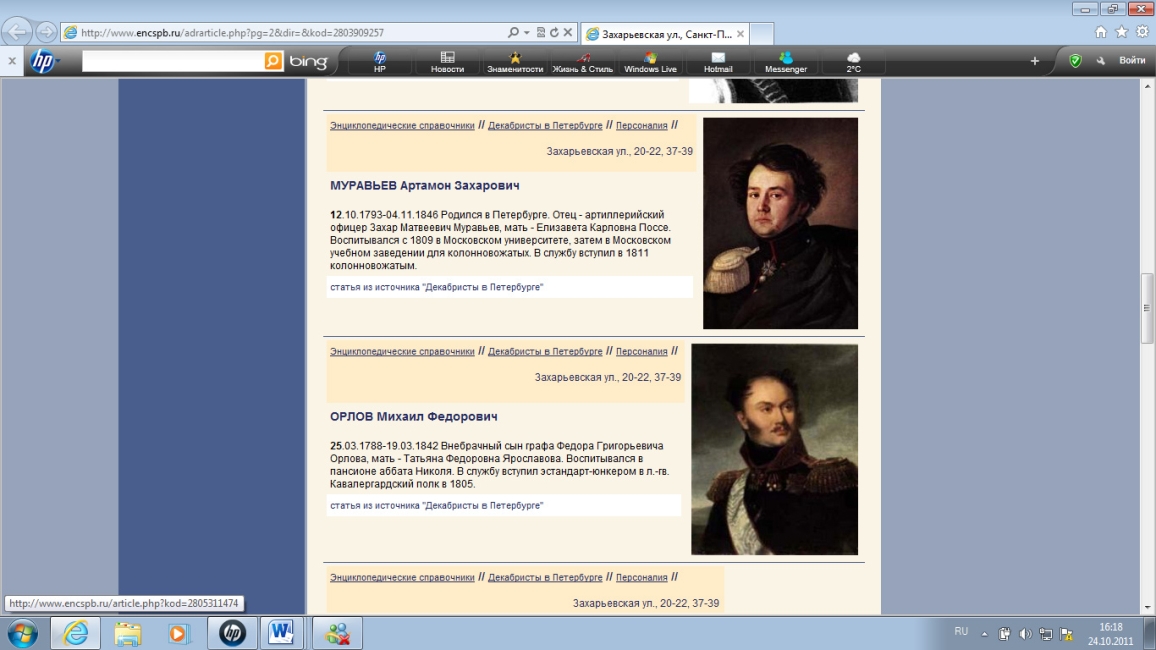
Task: Open Windows Media Player from taskbar
Action: (x=178, y=633)
